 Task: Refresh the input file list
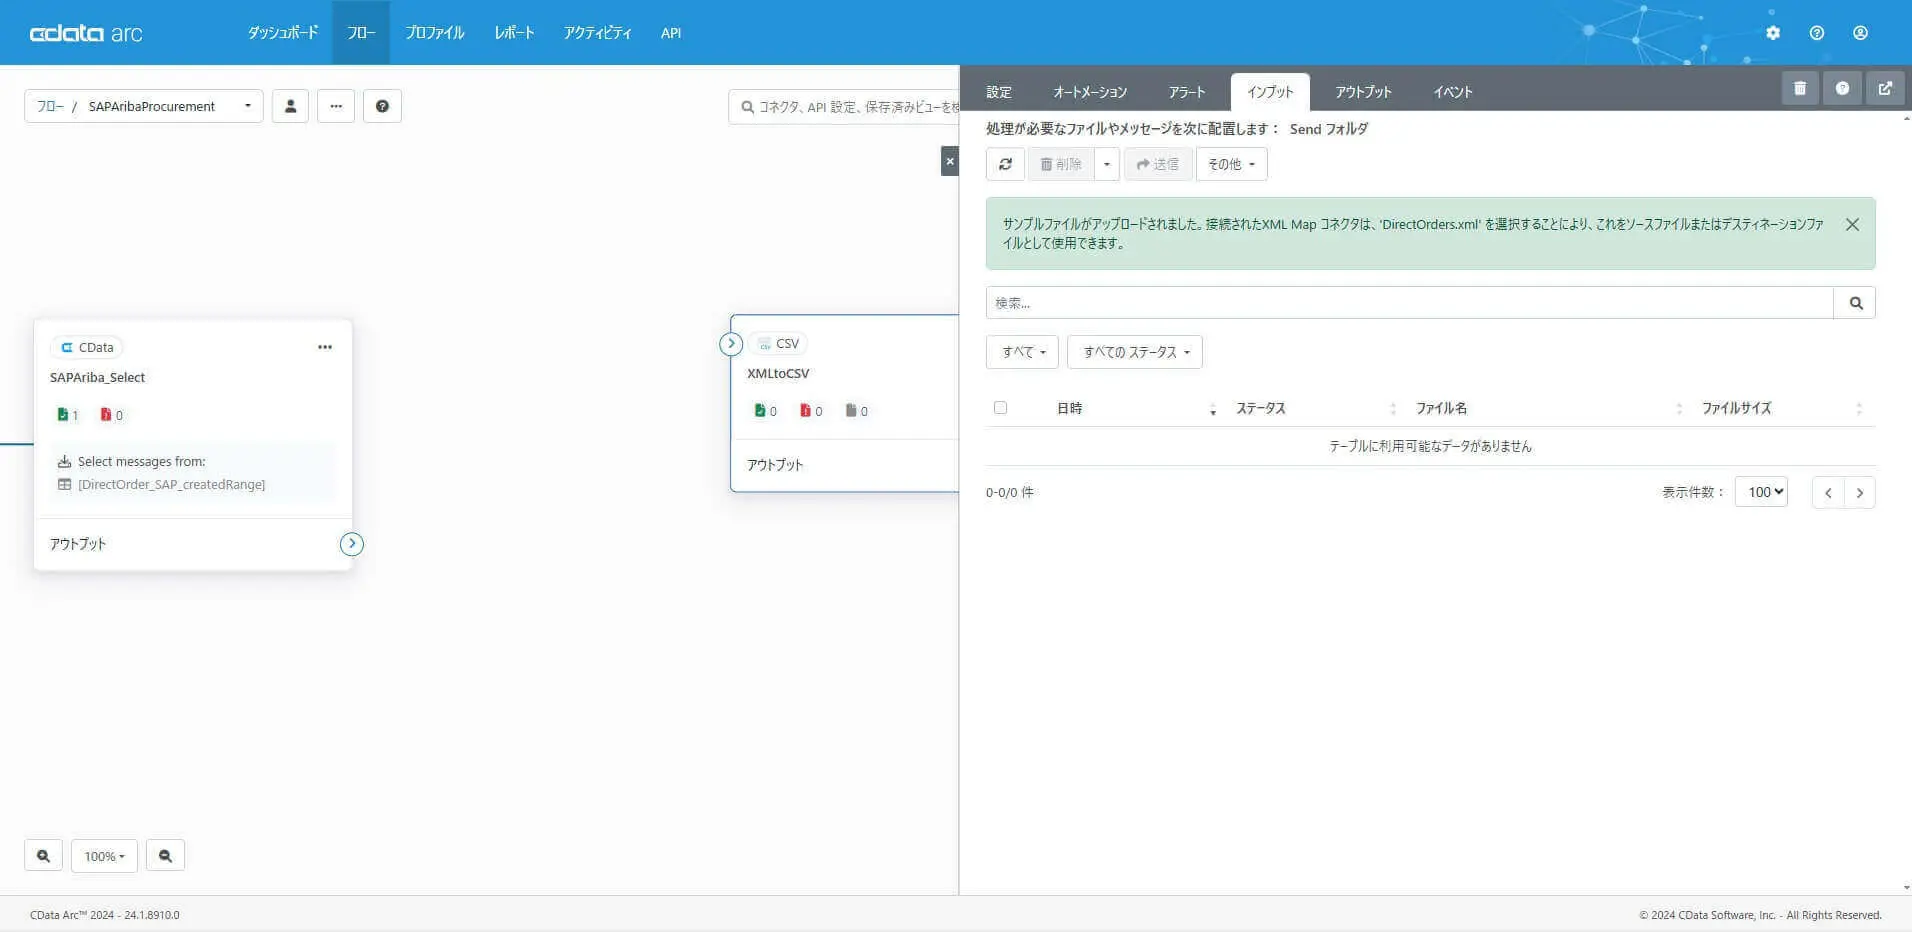click(1005, 164)
